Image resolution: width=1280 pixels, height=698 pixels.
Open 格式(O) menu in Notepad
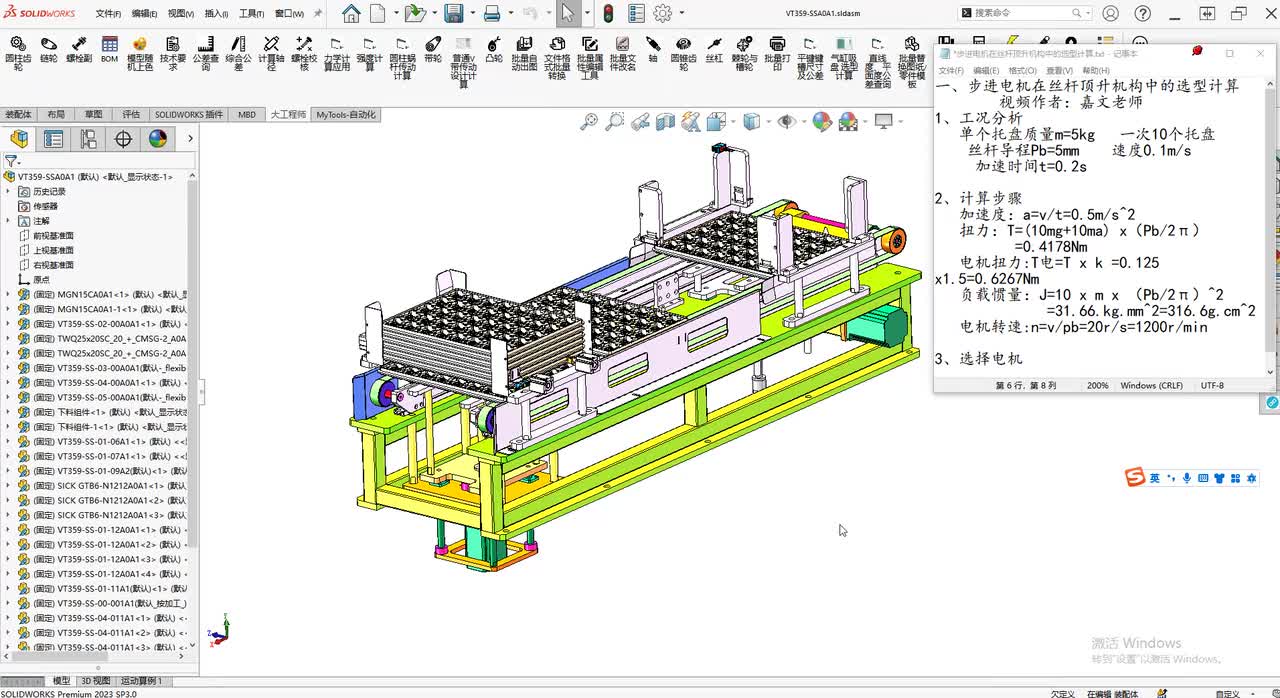click(x=1022, y=71)
